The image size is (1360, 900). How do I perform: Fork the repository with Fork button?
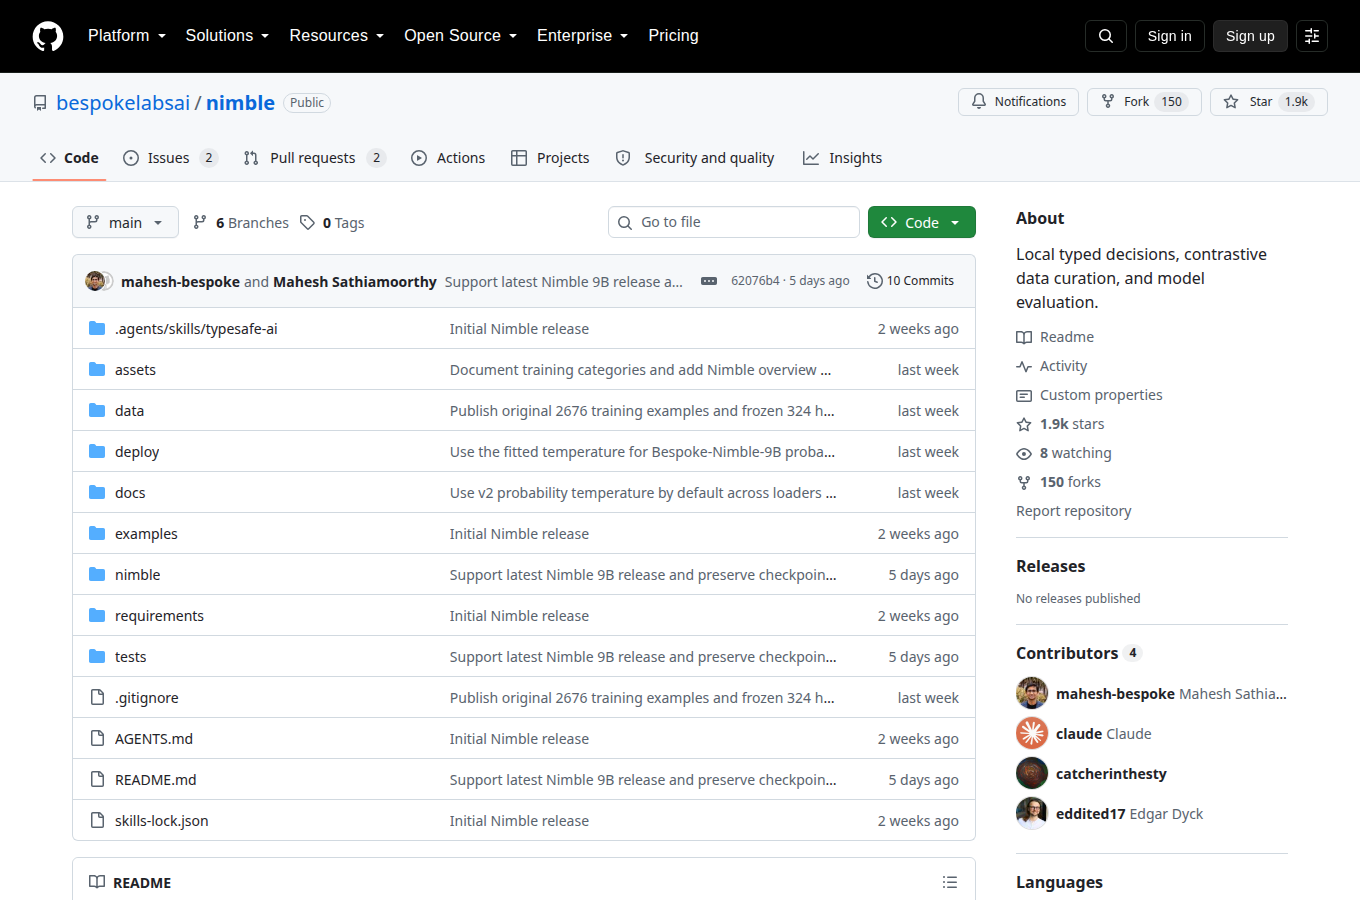point(1144,102)
